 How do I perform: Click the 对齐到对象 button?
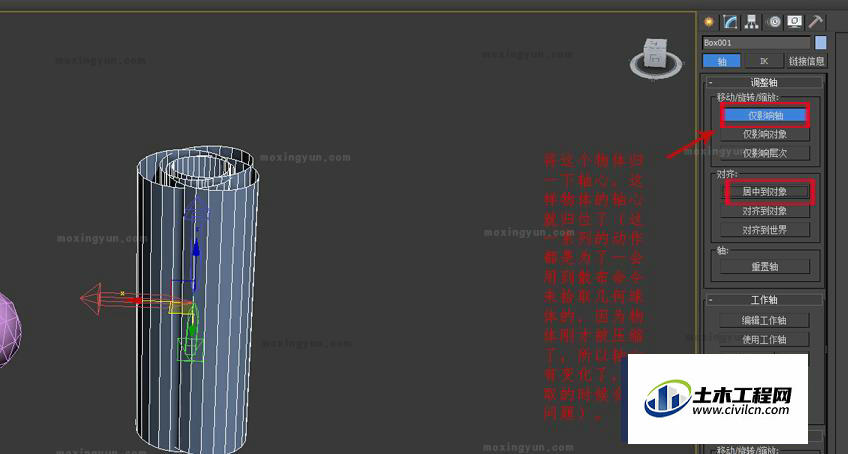coord(765,211)
